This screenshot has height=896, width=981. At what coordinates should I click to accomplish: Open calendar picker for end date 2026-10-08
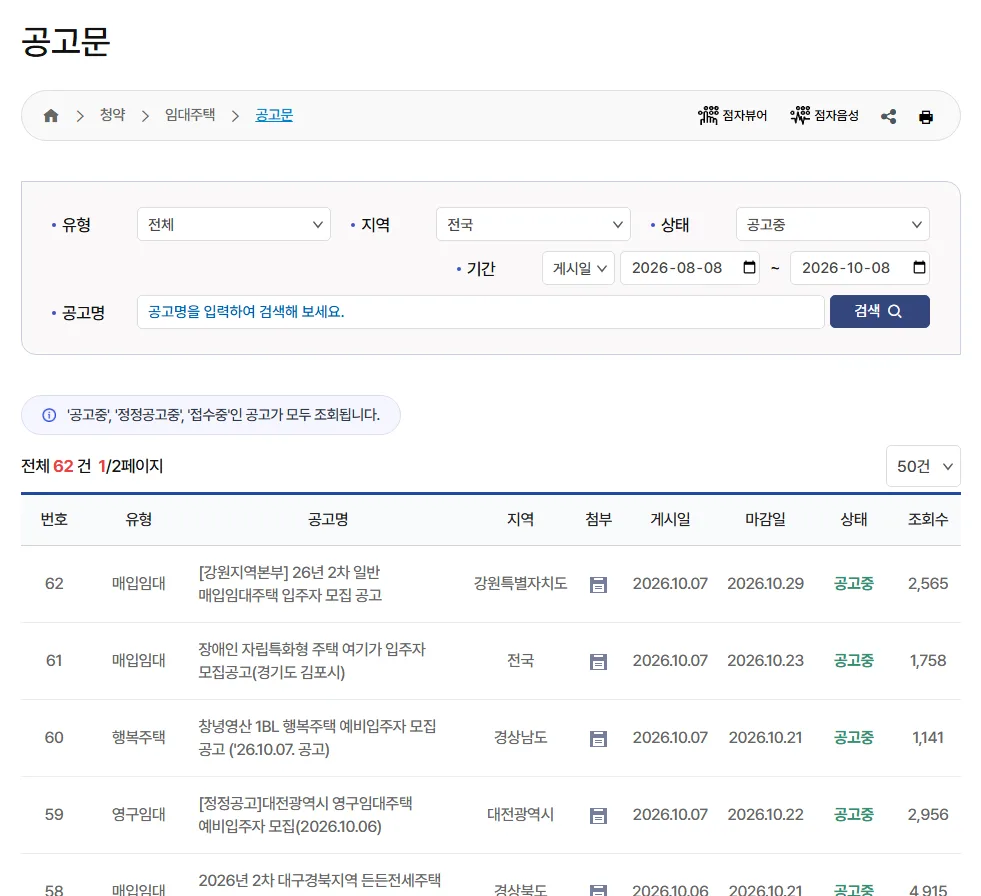(919, 268)
